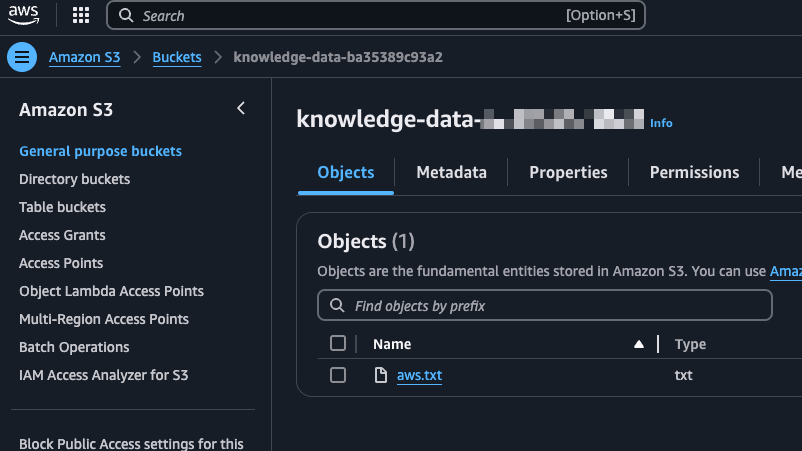Image resolution: width=802 pixels, height=451 pixels.
Task: Click the knowledge-data breadcrumb text
Action: click(338, 57)
